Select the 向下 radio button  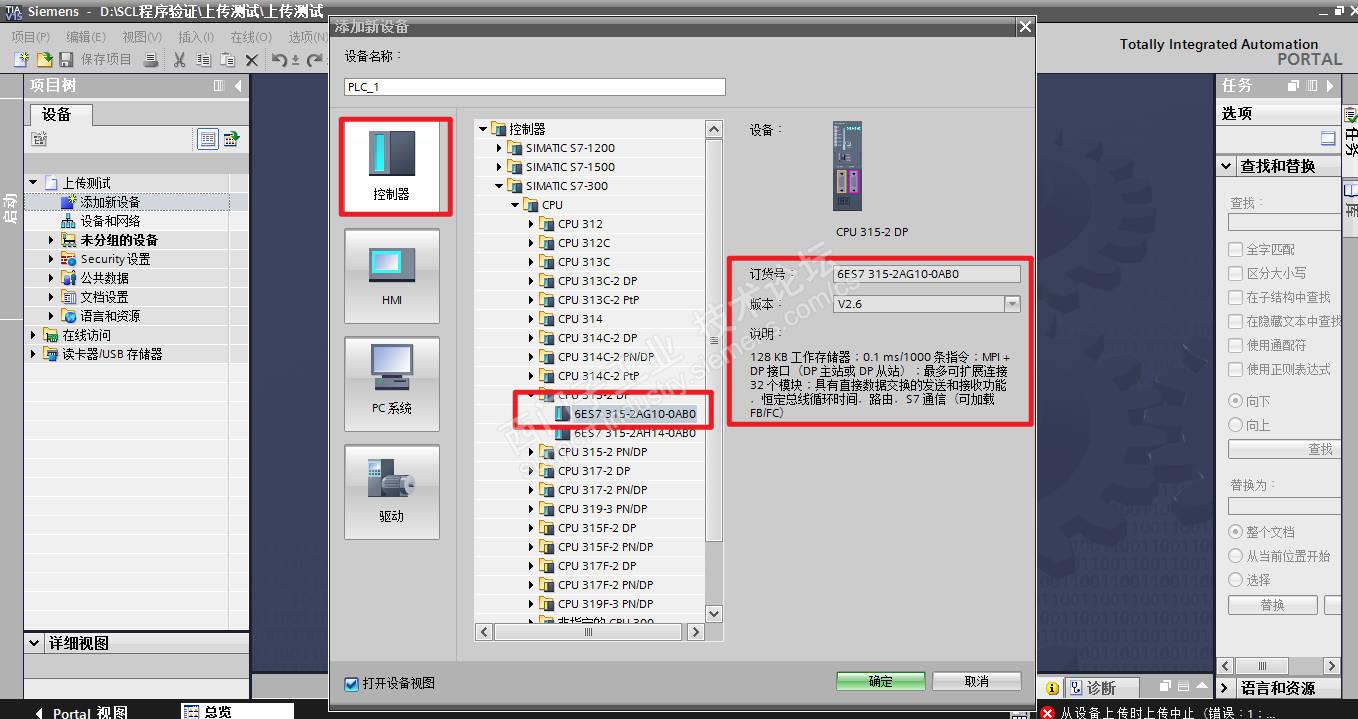[1235, 401]
